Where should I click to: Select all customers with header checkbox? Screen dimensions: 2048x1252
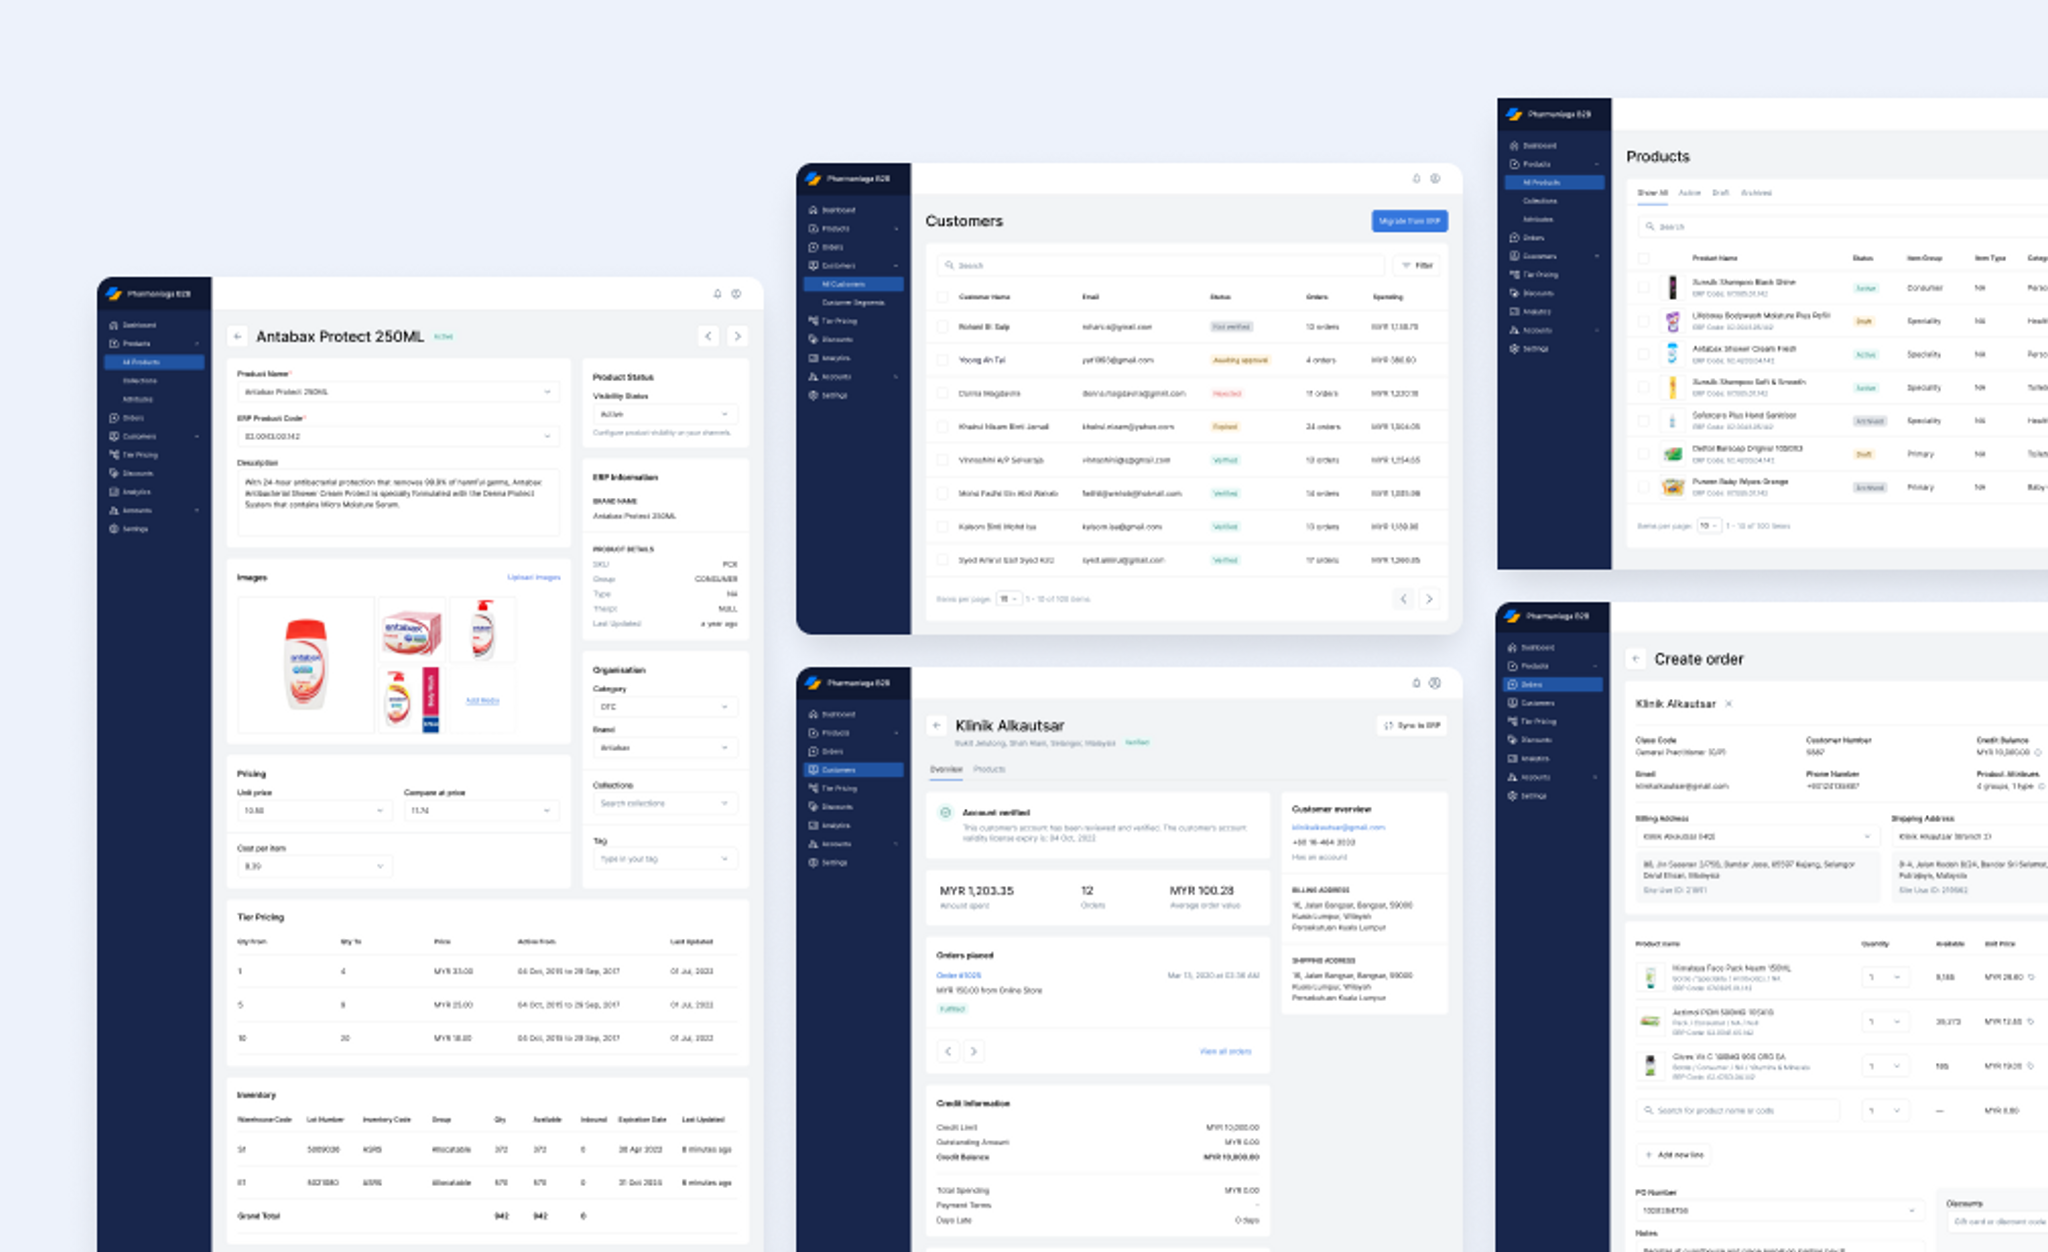point(942,297)
